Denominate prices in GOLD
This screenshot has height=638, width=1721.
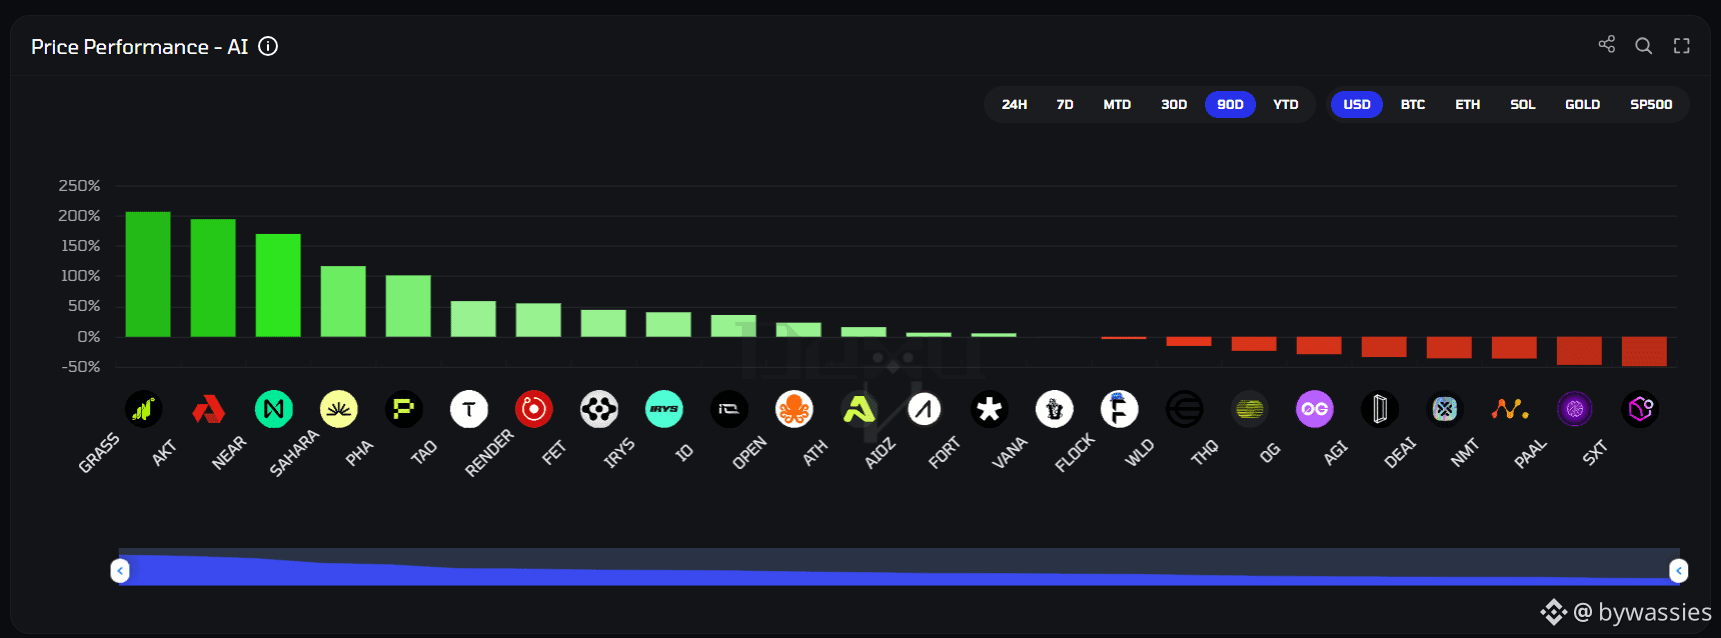(1583, 104)
